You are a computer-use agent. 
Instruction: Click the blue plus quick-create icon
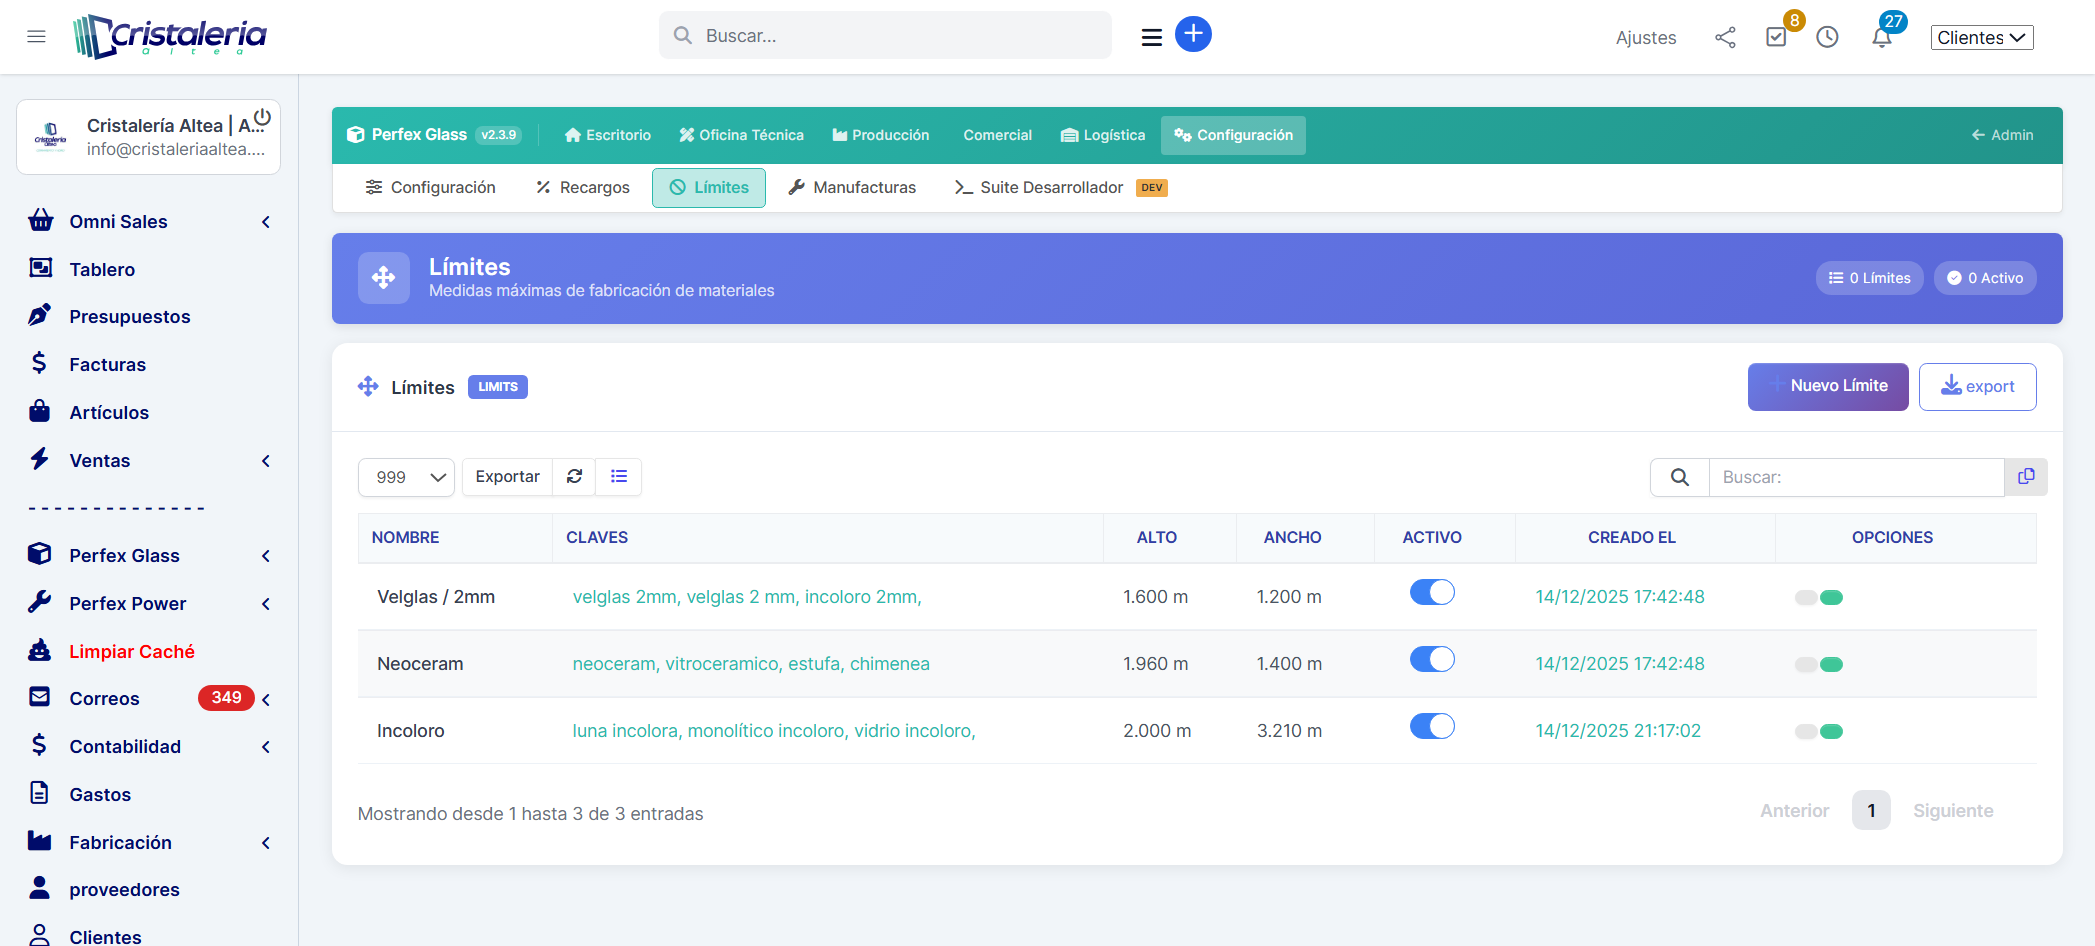1192,35
